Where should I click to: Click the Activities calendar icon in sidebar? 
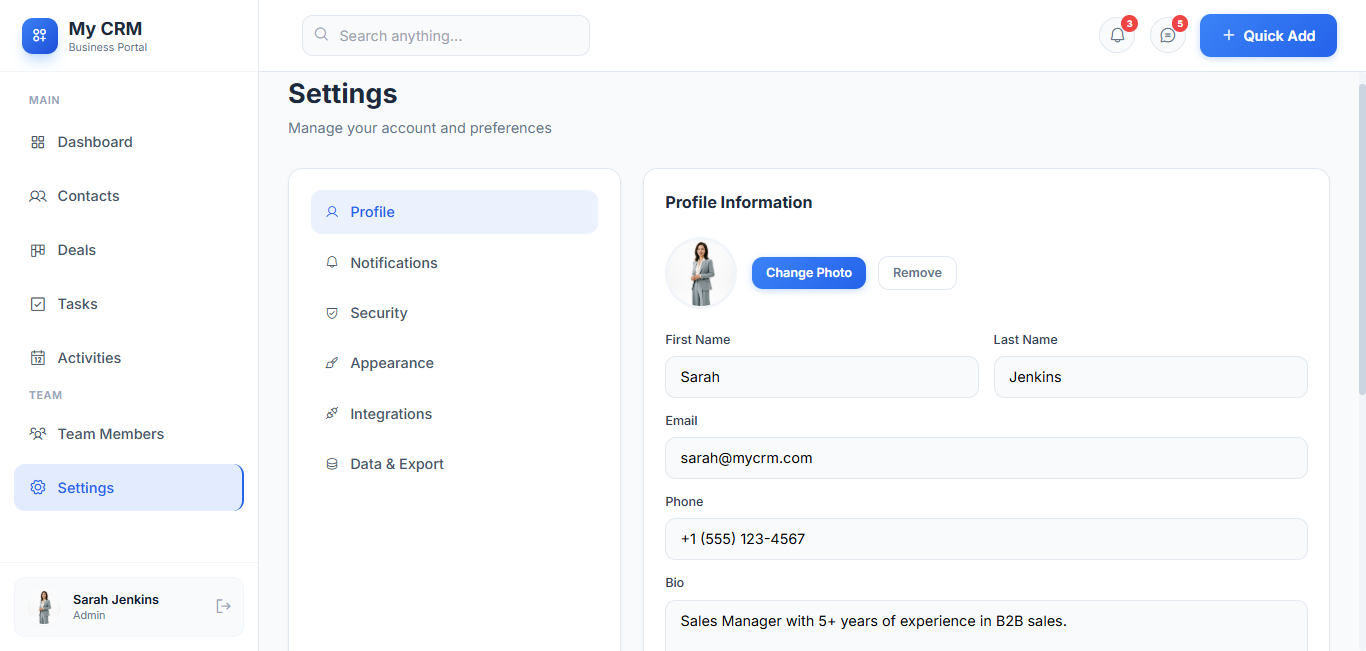tap(38, 358)
